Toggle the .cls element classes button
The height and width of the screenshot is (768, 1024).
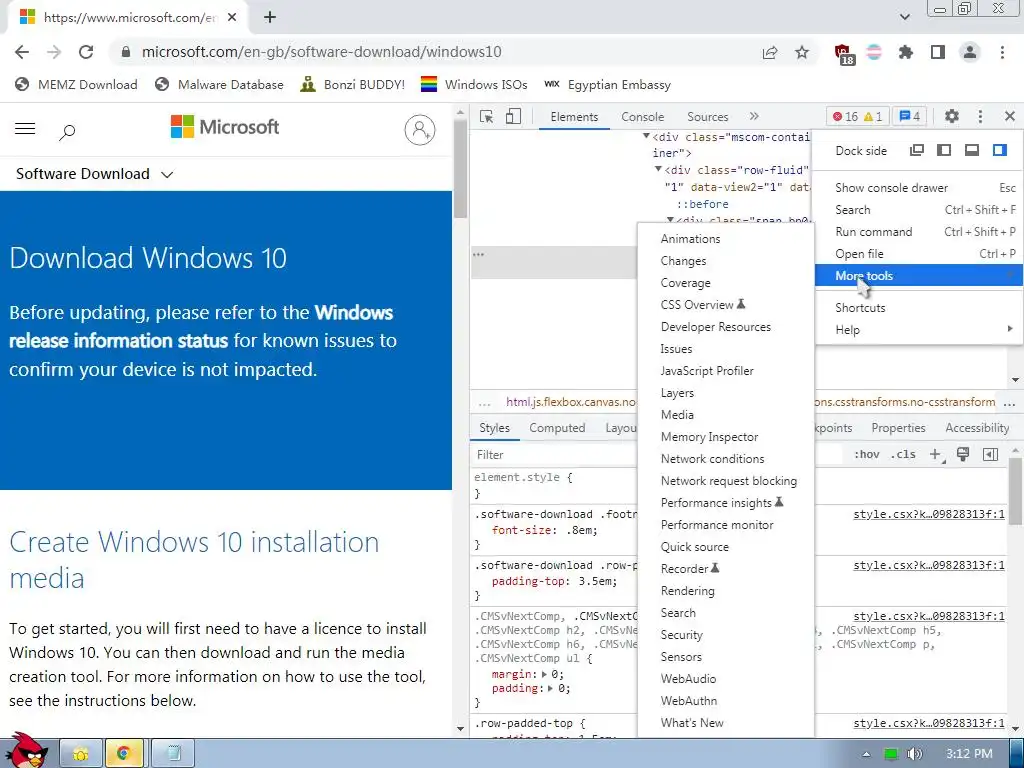point(903,455)
